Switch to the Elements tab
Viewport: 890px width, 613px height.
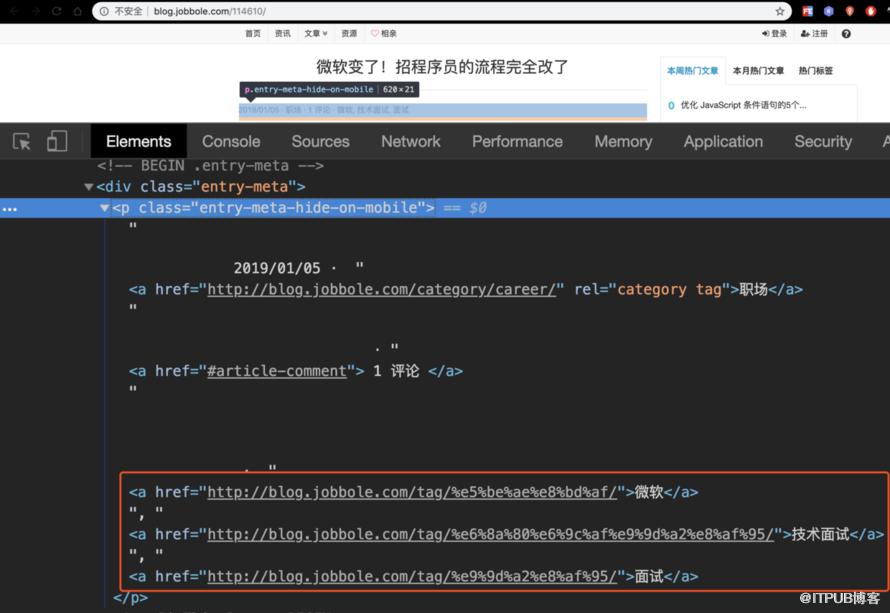pos(138,141)
